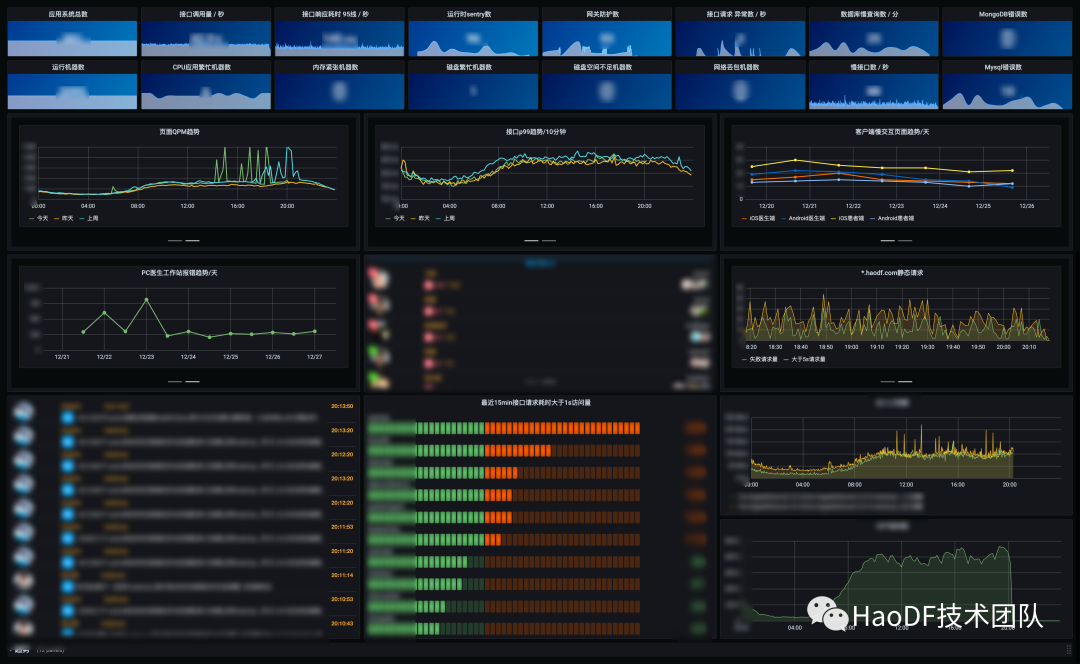1080x664 pixels.
Task: Open the 页面QPM趋势 chart title menu
Action: tap(179, 132)
